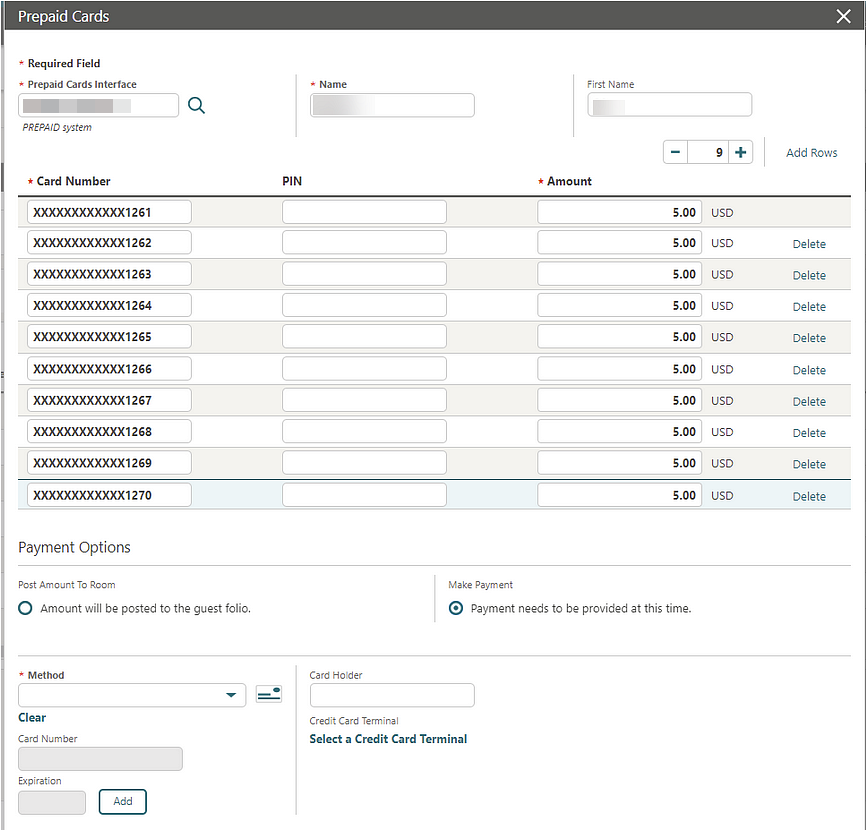
Task: Click the disabled payment Card Number field
Action: [x=100, y=759]
